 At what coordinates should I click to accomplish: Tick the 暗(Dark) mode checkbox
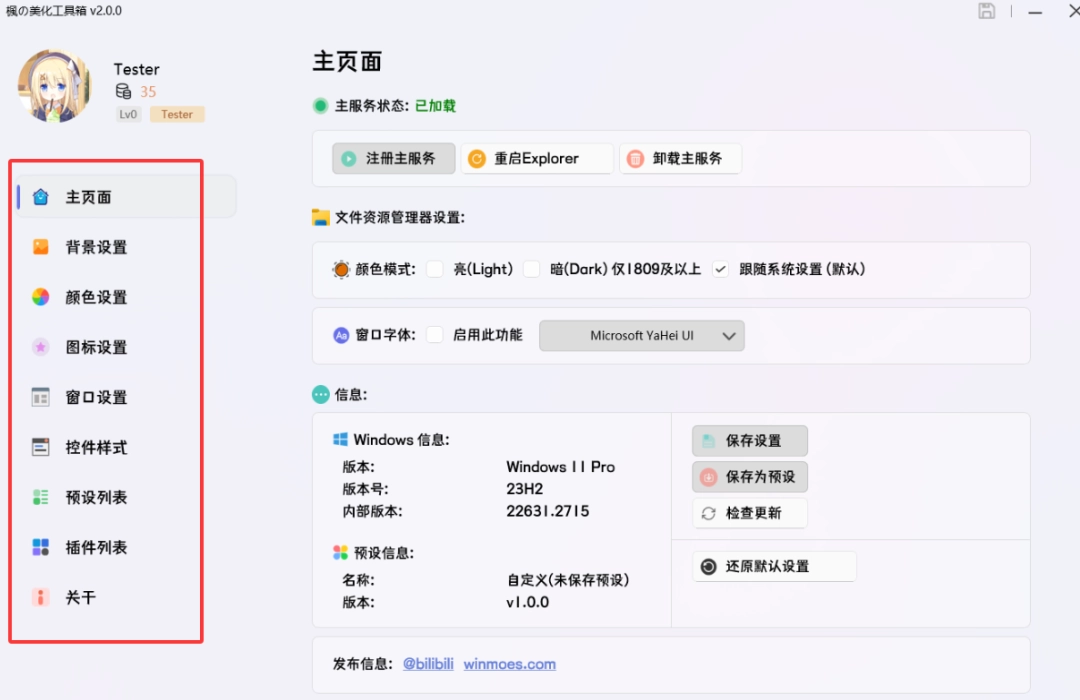coord(532,269)
